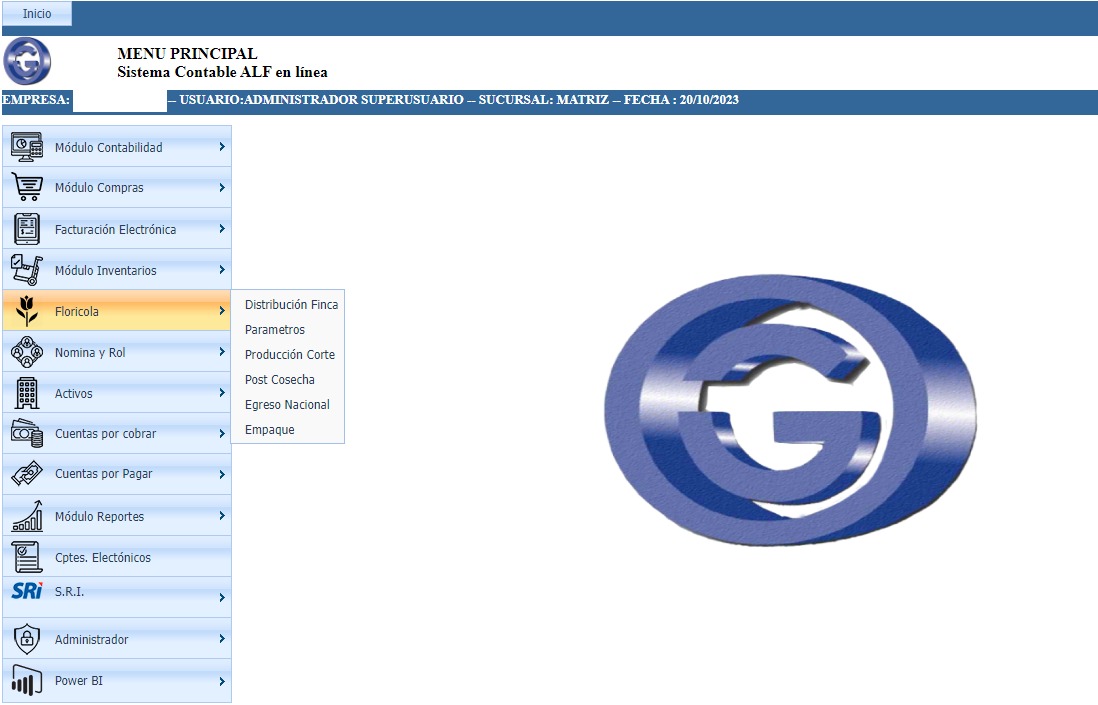This screenshot has height=705, width=1098.
Task: Expand the S.R.I. submenu arrow
Action: 221,598
